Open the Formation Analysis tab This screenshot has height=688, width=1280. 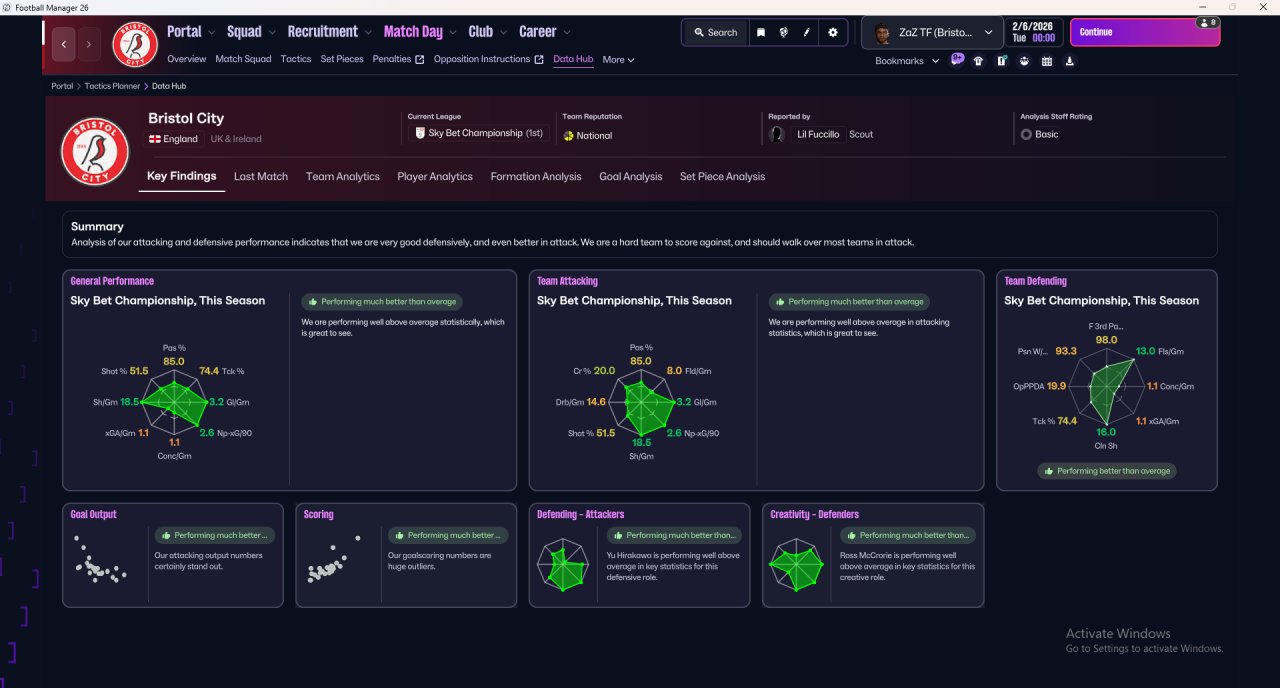pyautogui.click(x=536, y=177)
